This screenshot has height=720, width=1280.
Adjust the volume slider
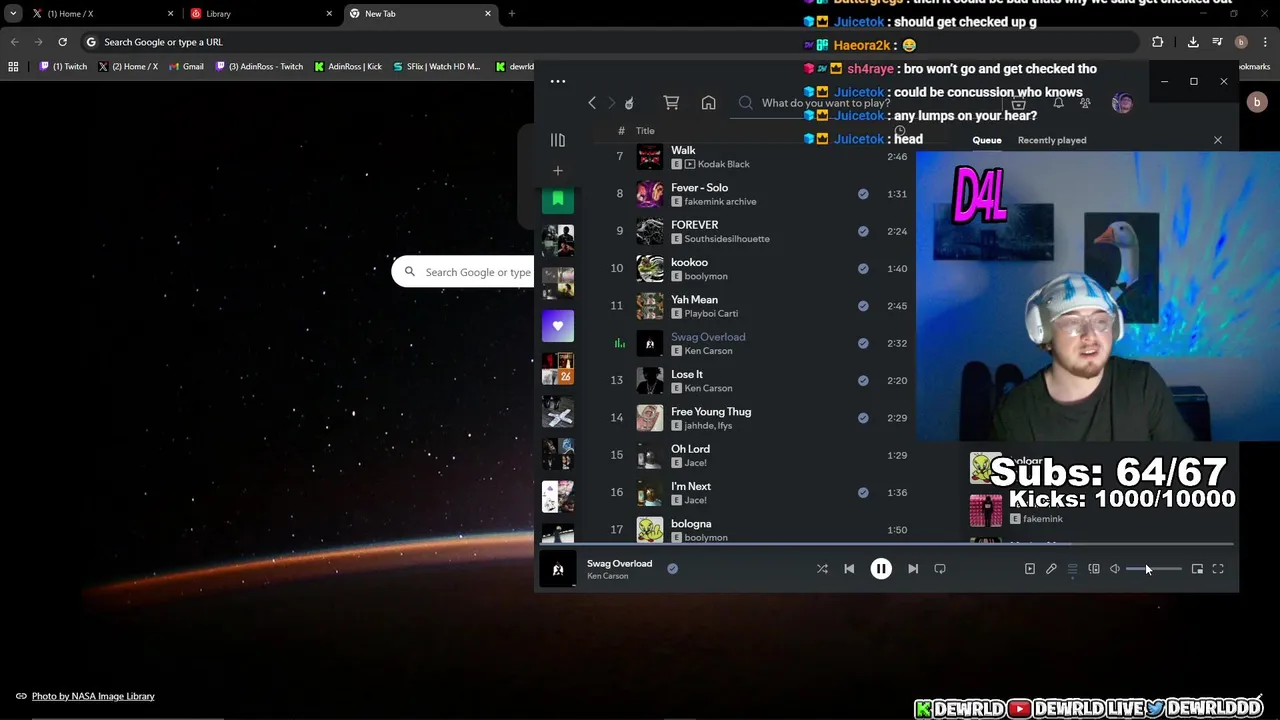point(1154,569)
